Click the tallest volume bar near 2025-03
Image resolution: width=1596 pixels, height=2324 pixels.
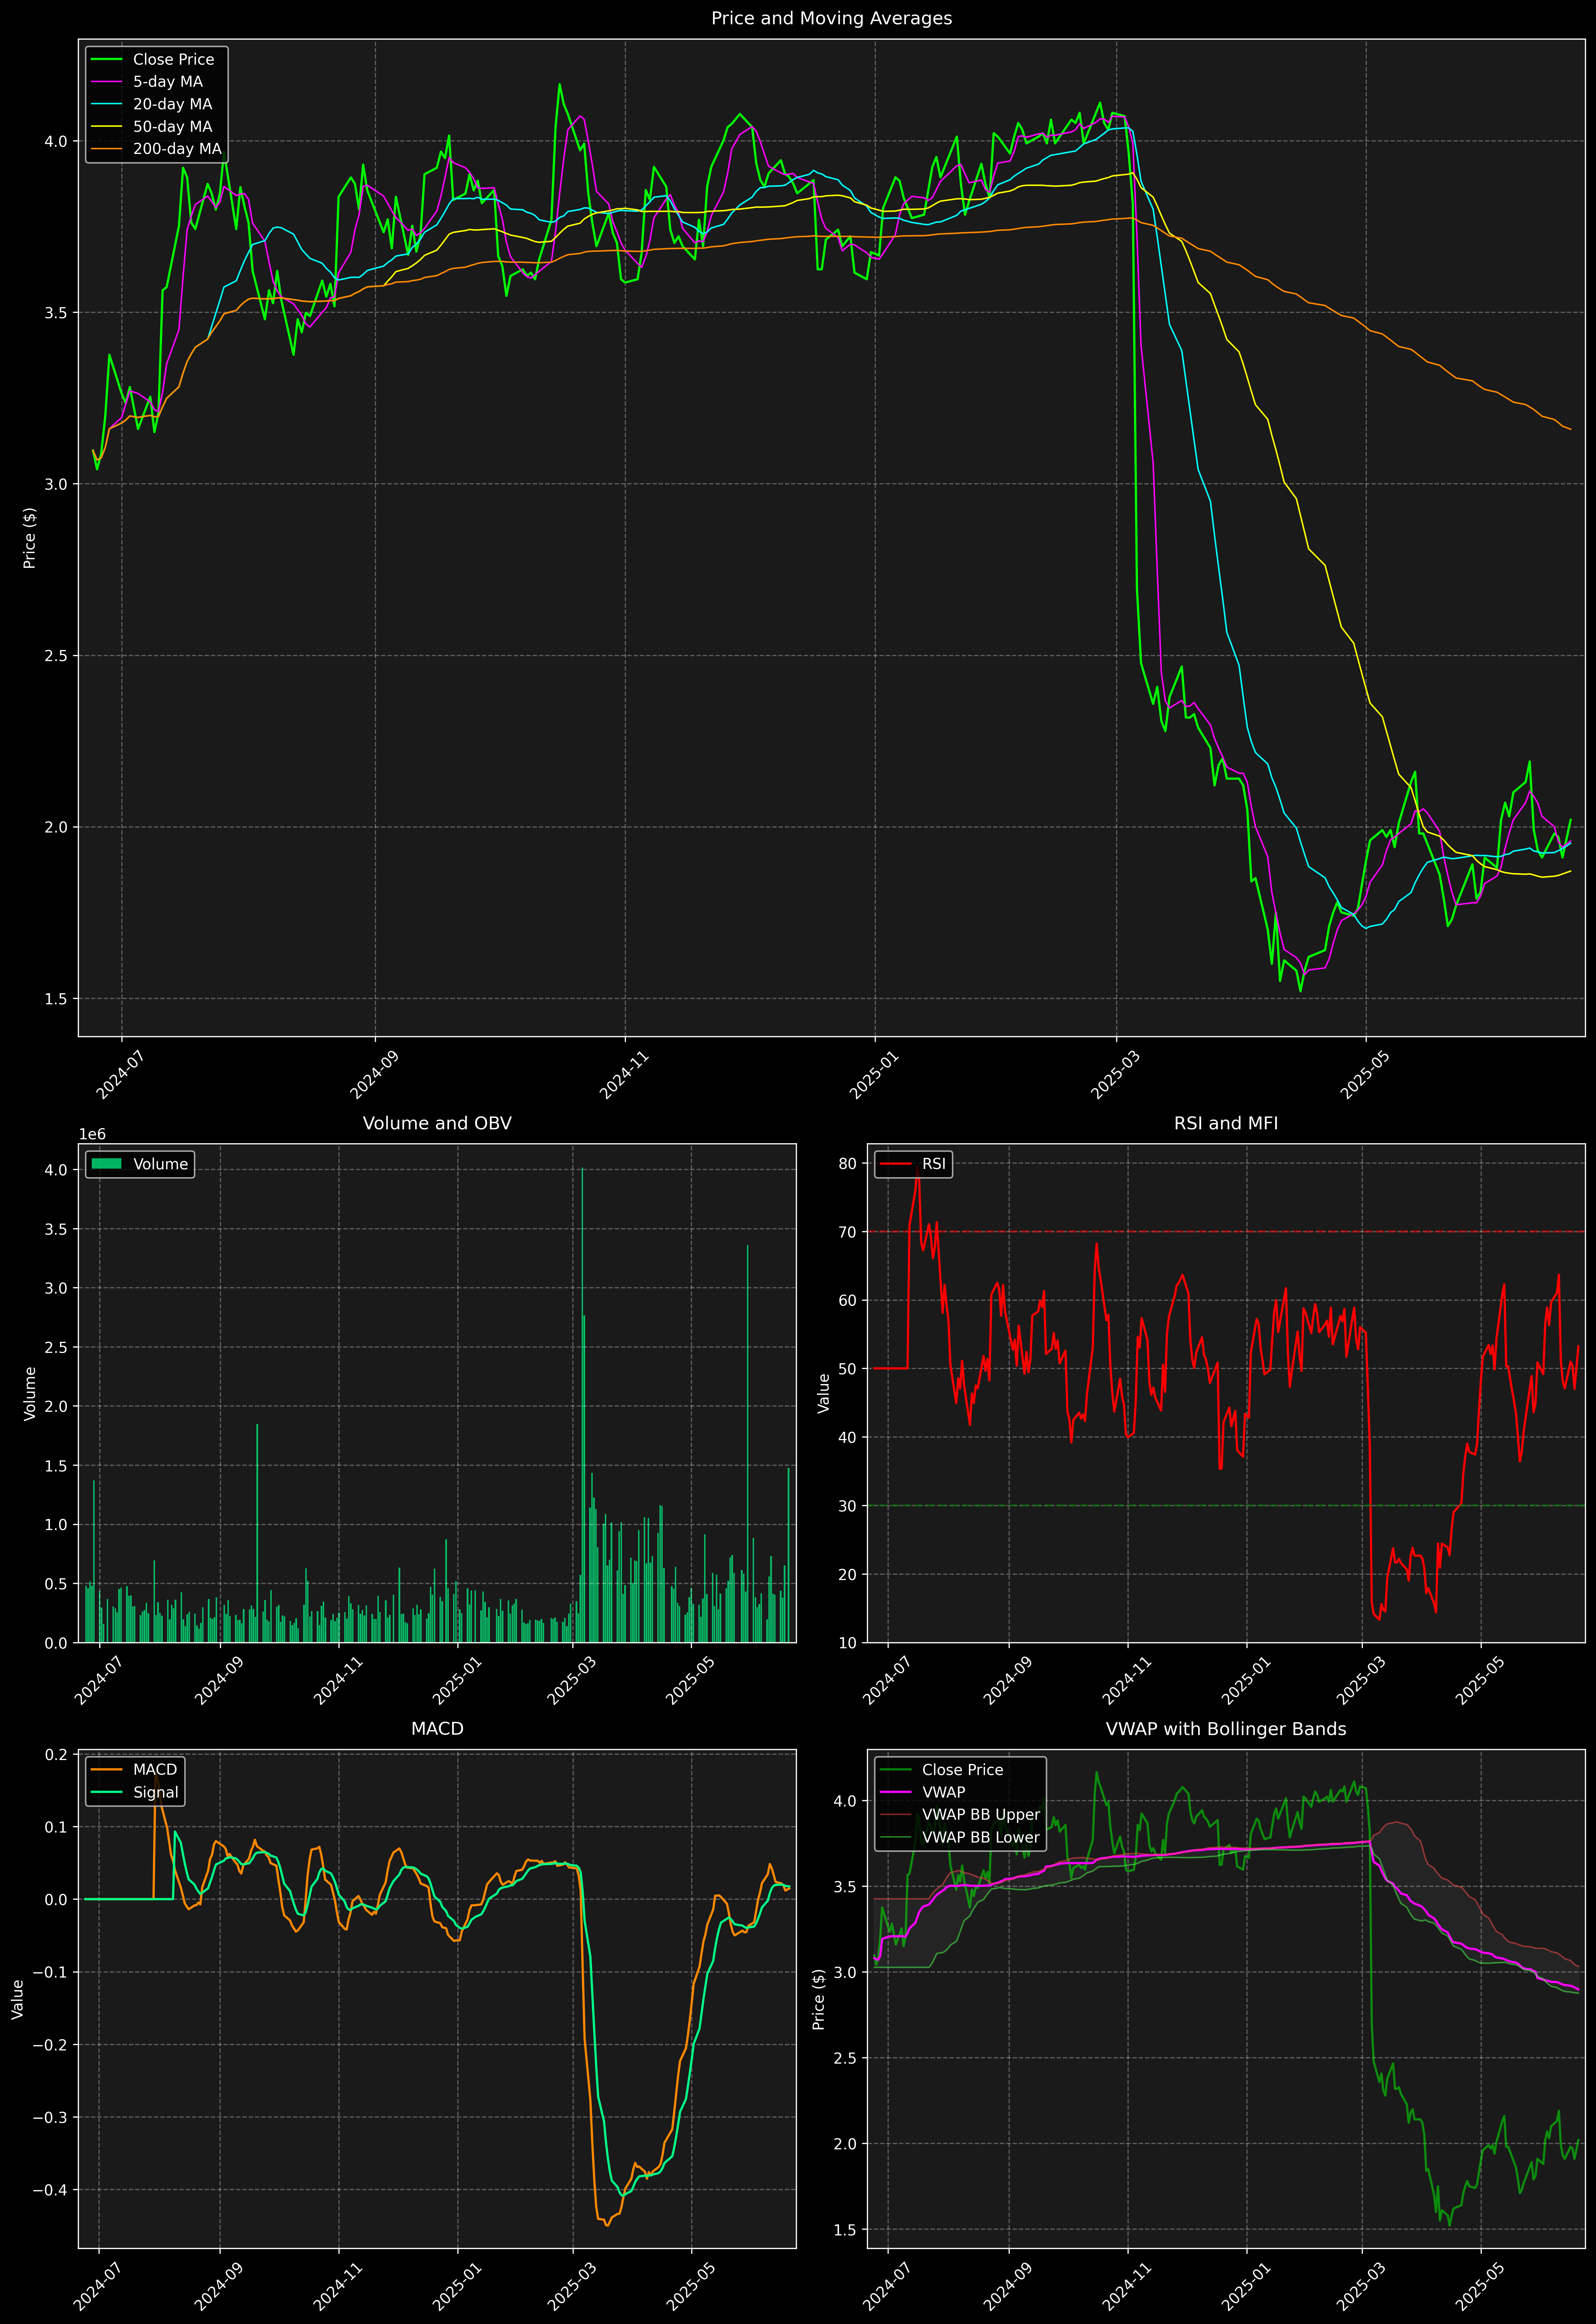pos(582,1405)
